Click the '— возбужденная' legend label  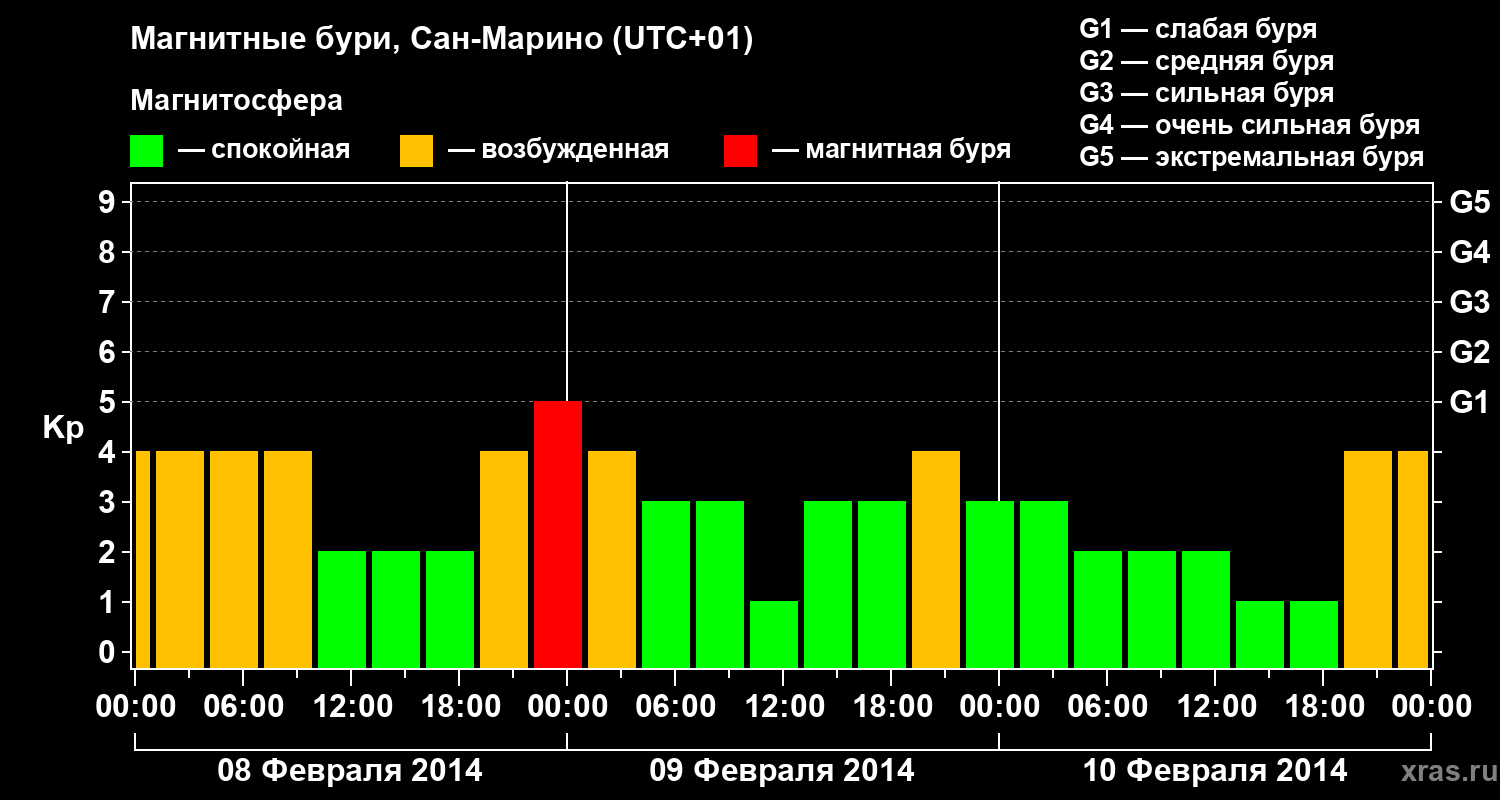tap(558, 150)
